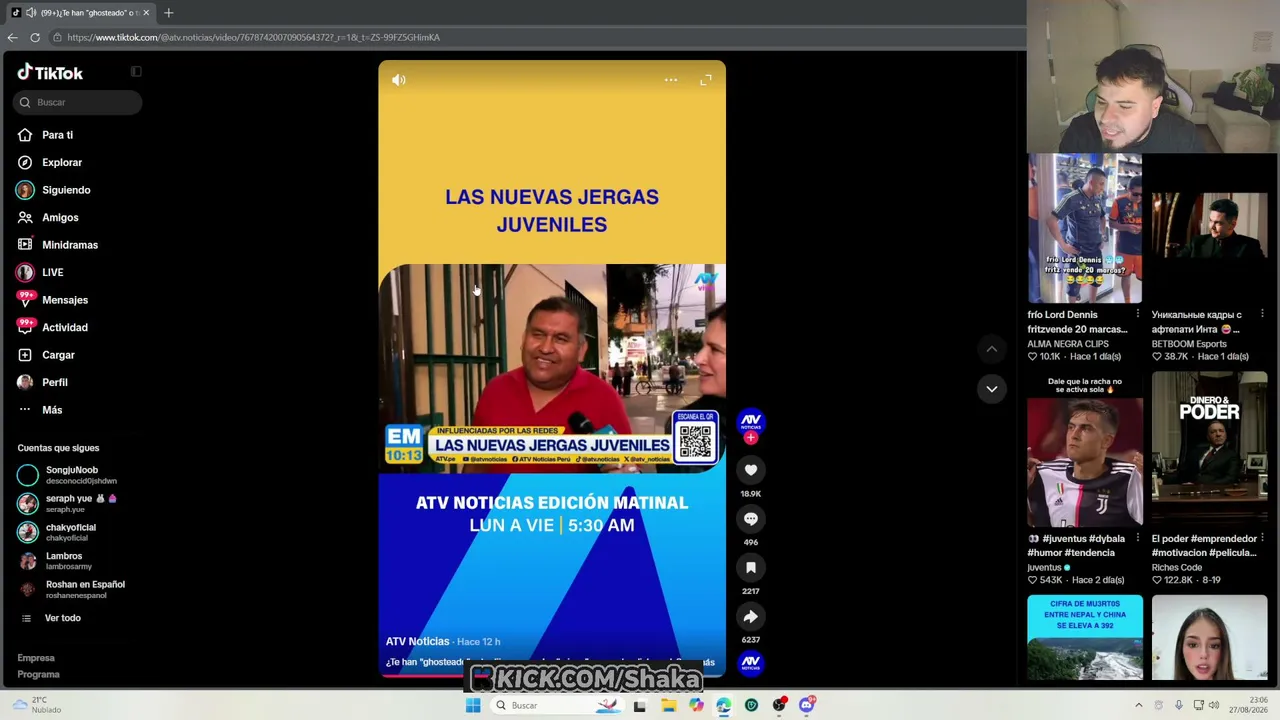Like the video with the heart icon
The width and height of the screenshot is (1280, 720).
751,470
